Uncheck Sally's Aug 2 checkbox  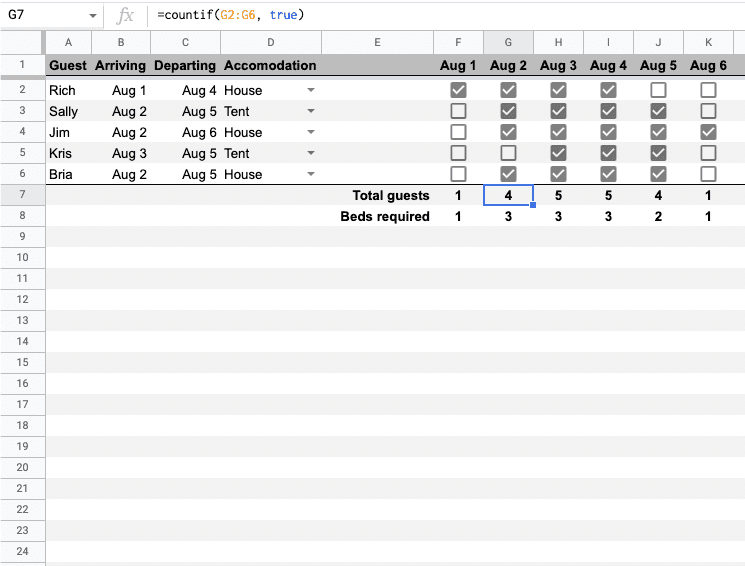click(508, 111)
